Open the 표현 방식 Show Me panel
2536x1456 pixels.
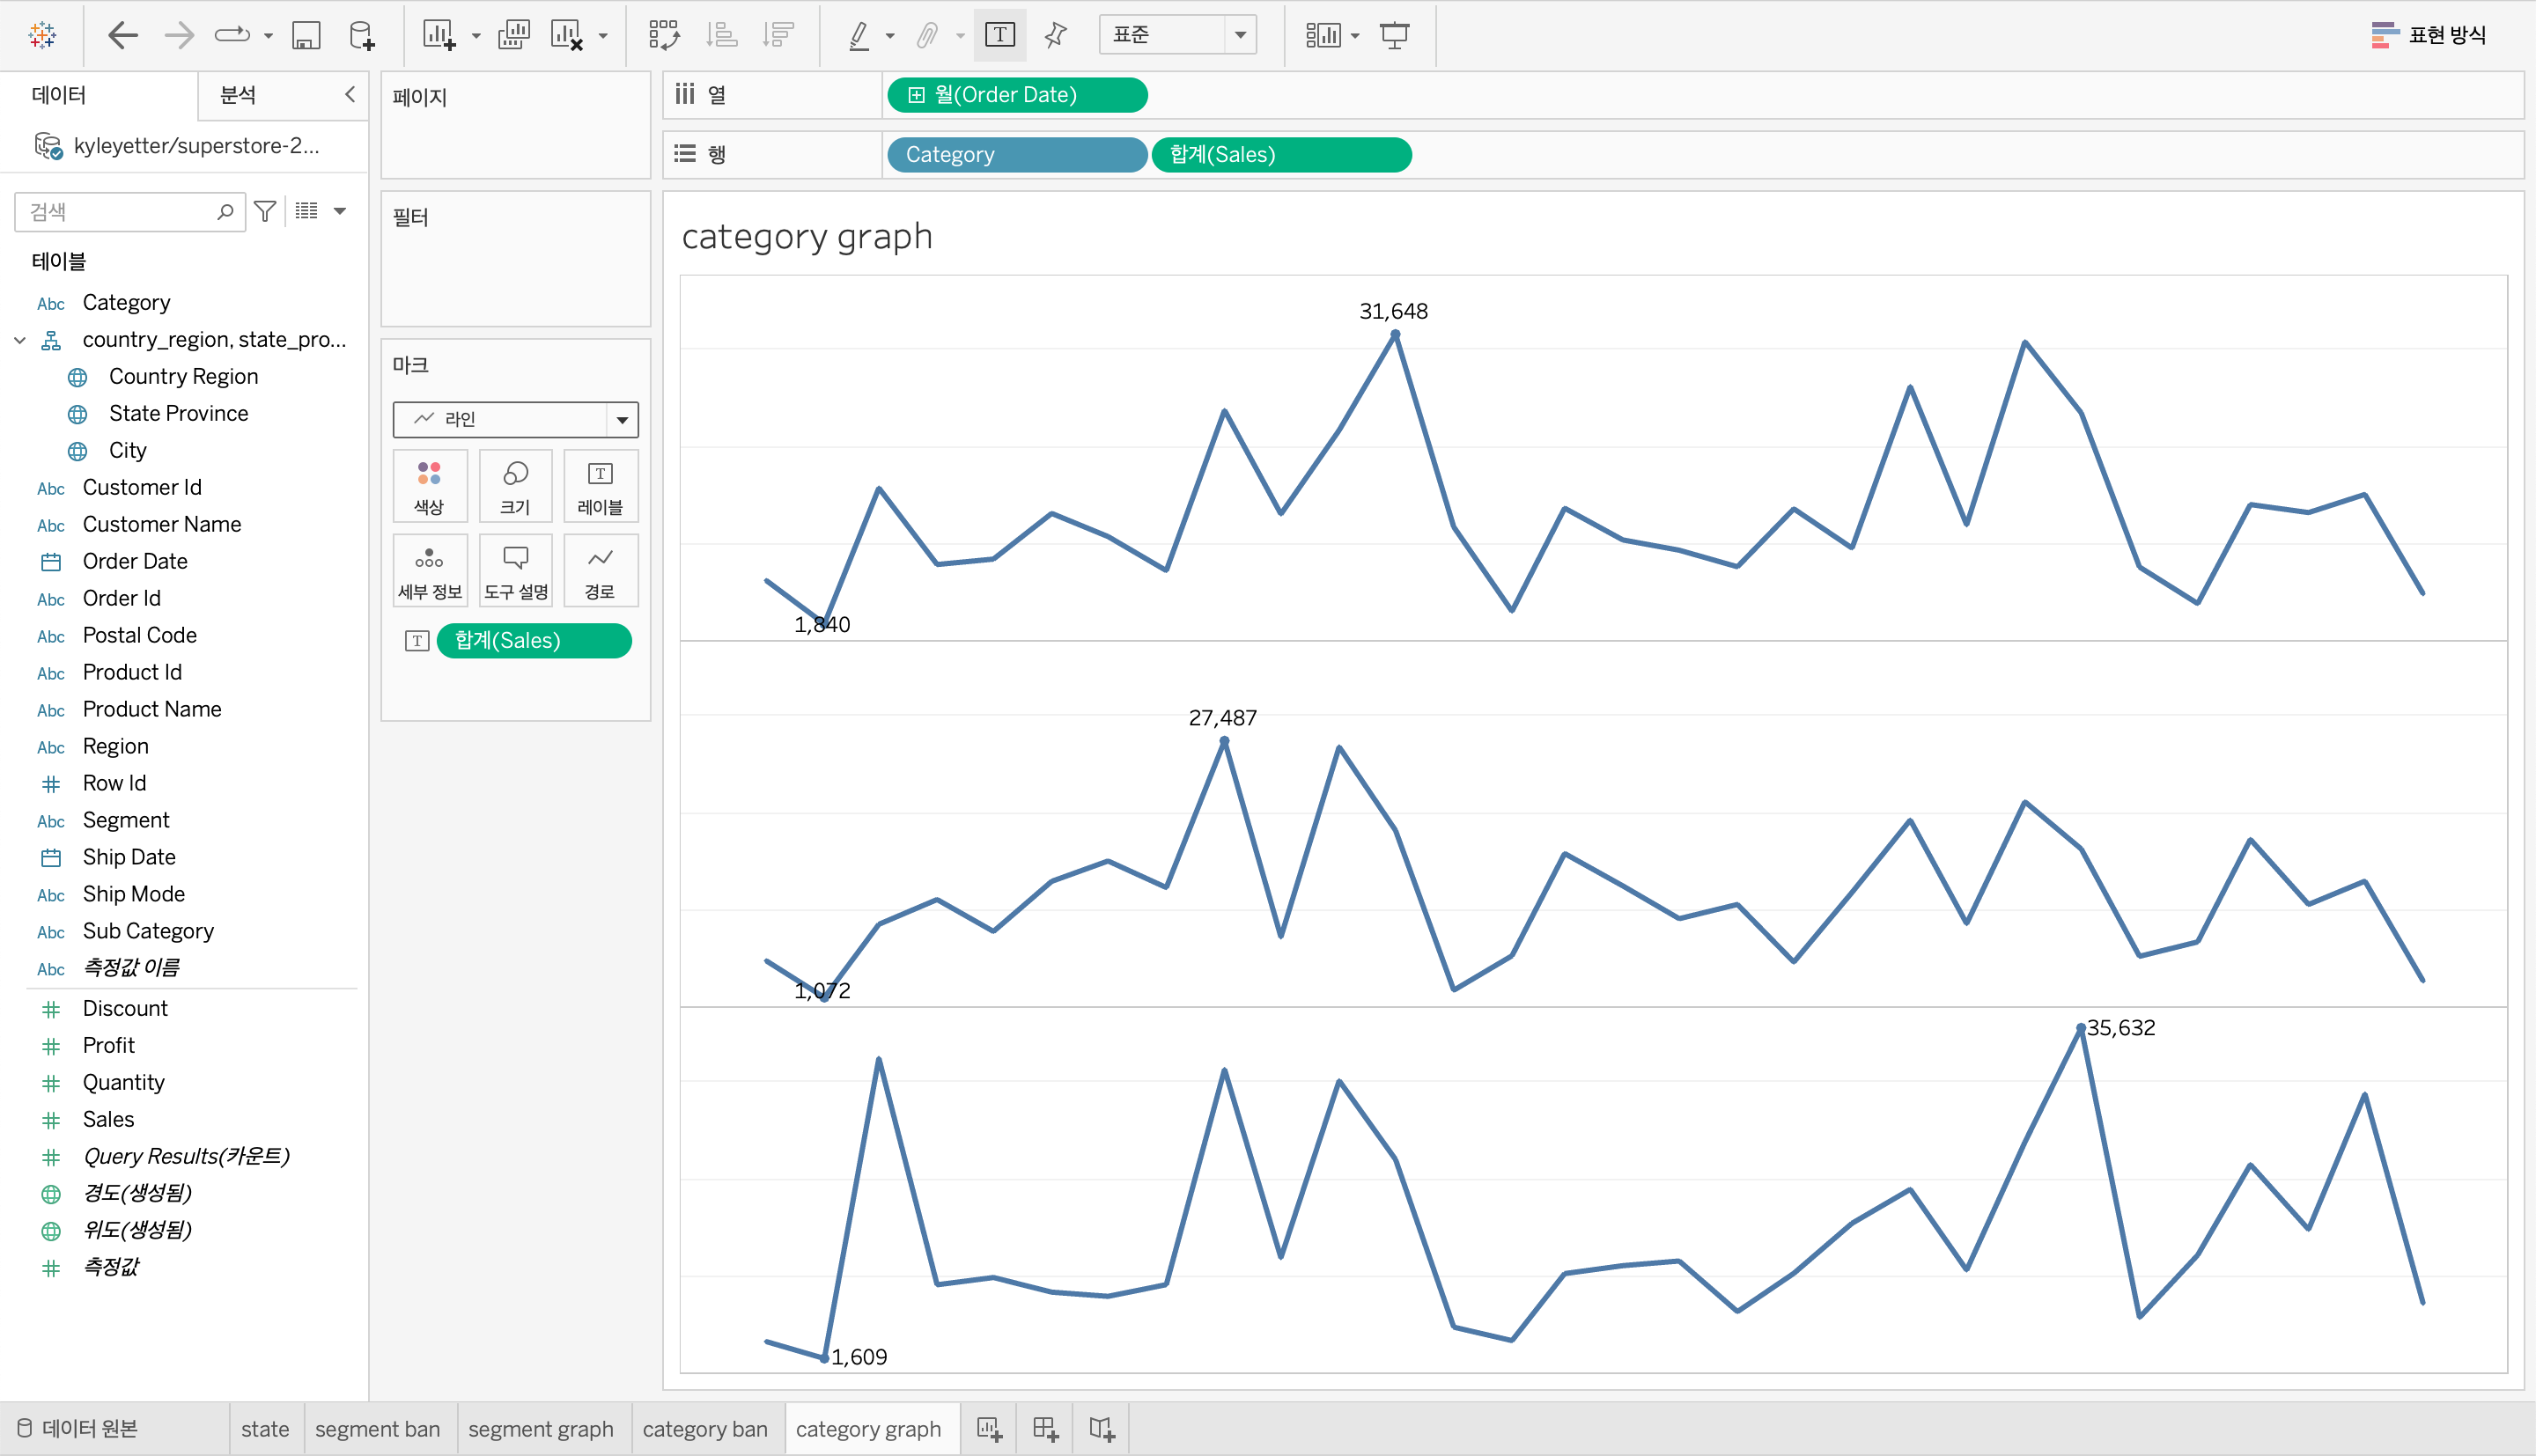click(x=2428, y=35)
